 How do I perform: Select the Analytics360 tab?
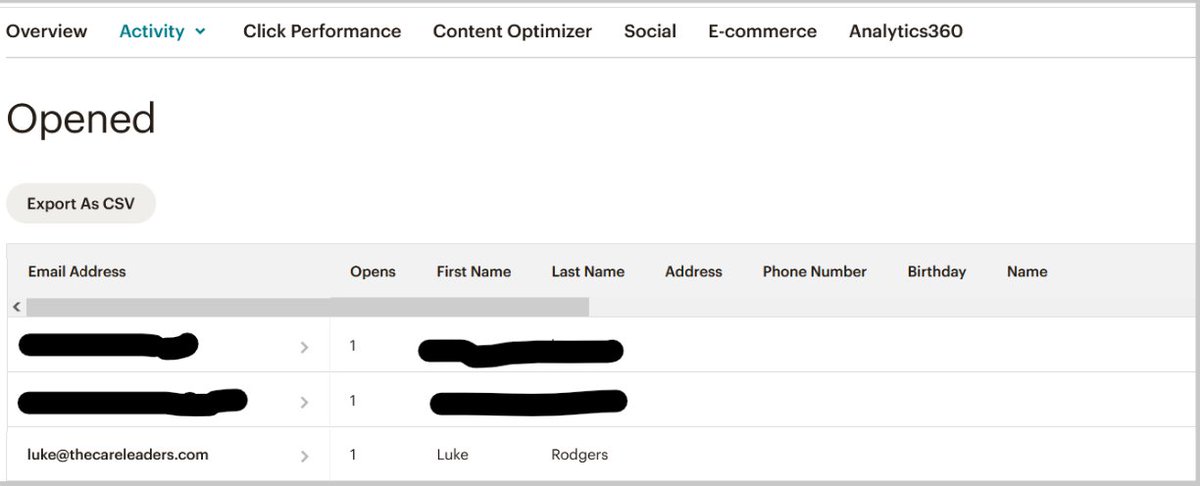tap(906, 31)
